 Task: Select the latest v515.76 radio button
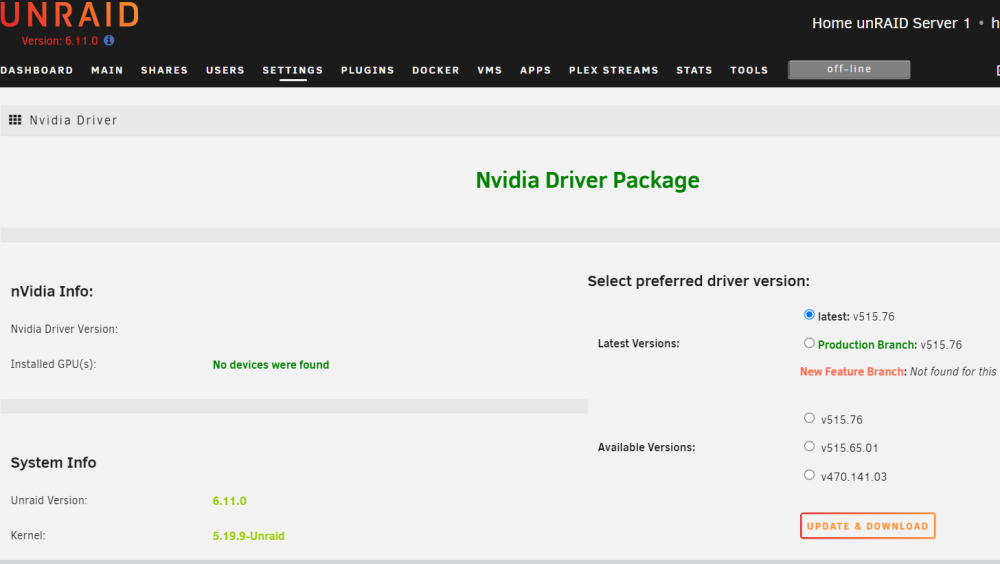pos(809,315)
